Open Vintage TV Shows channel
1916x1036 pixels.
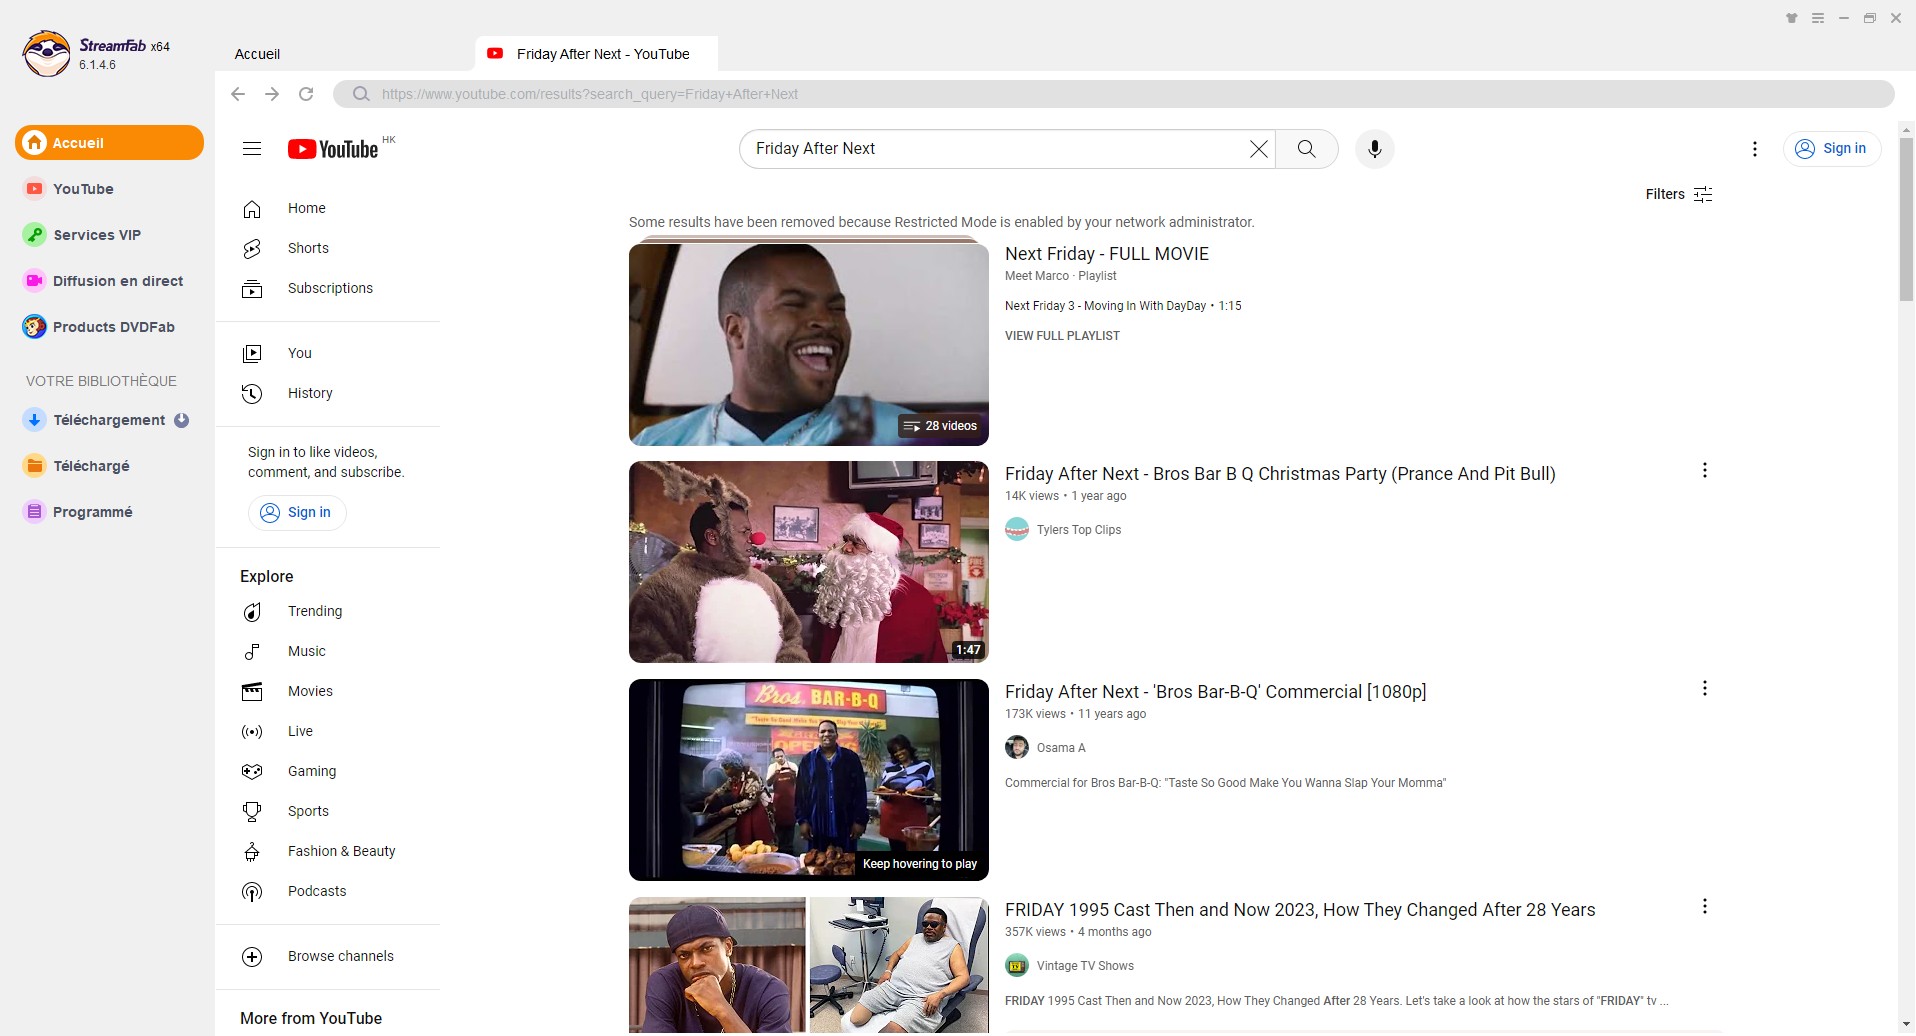point(1085,966)
